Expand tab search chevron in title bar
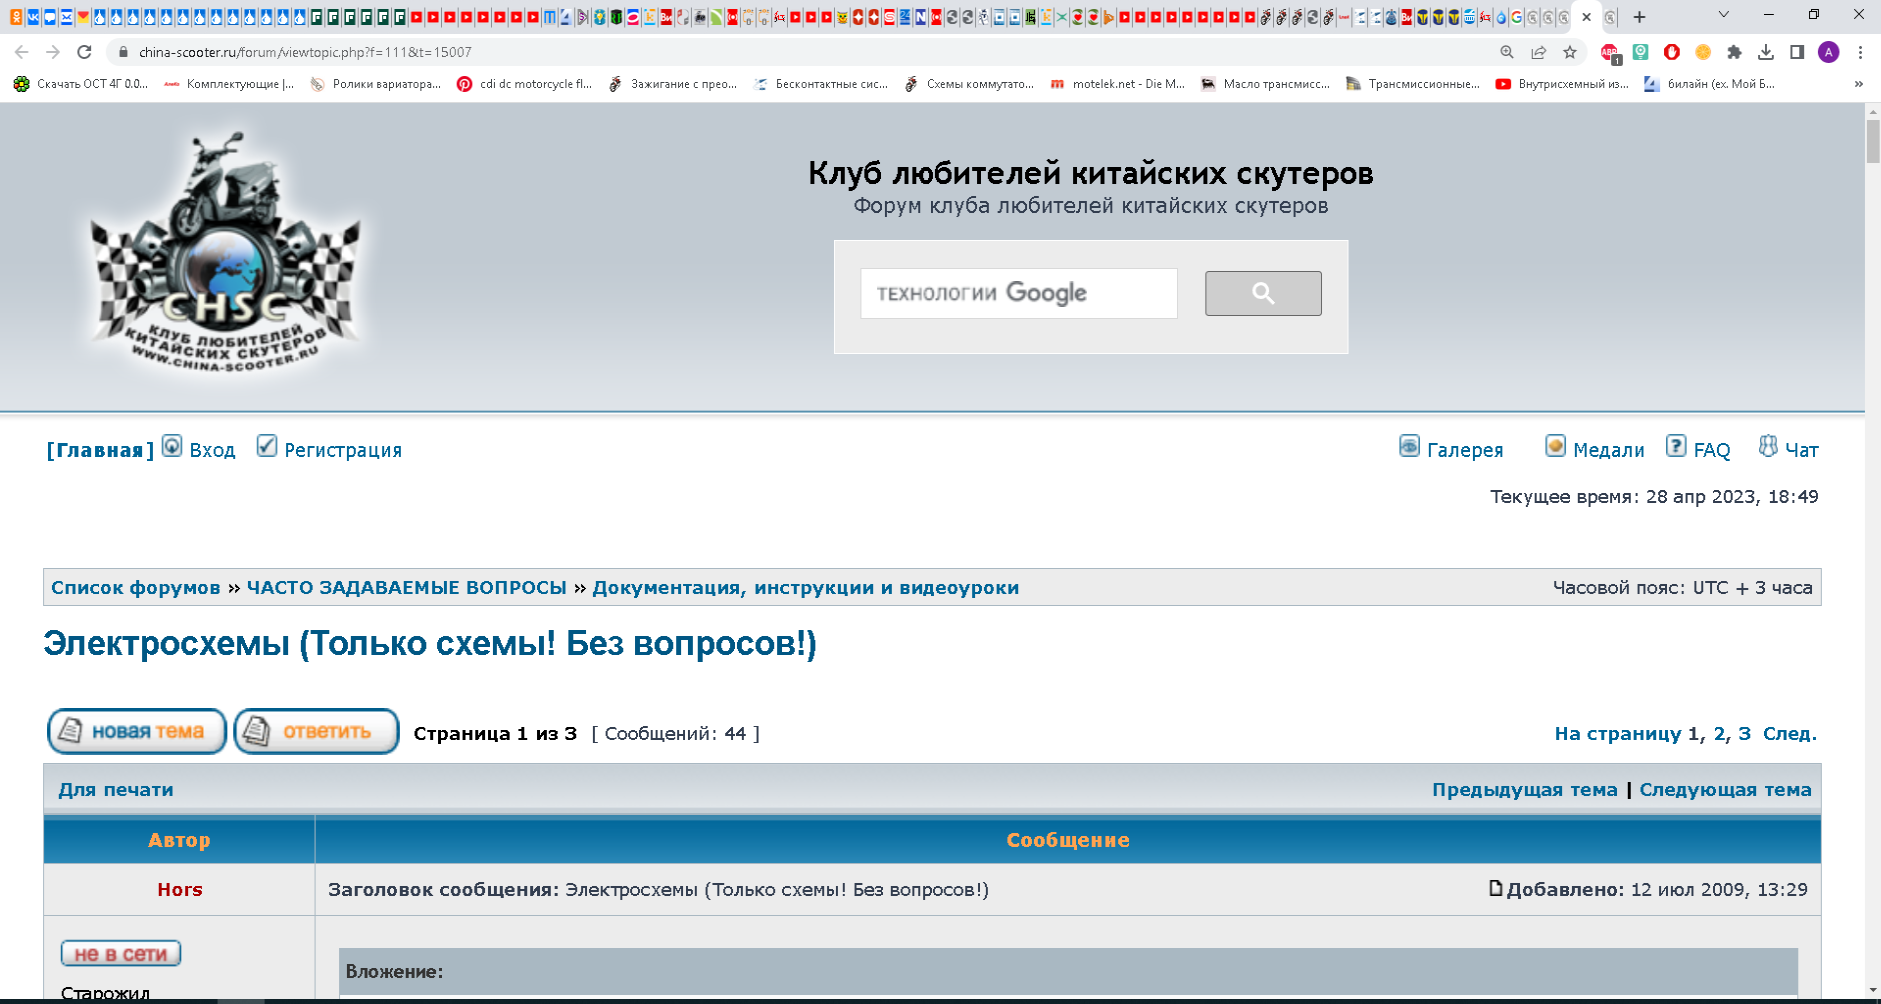The image size is (1881, 1004). click(x=1723, y=15)
